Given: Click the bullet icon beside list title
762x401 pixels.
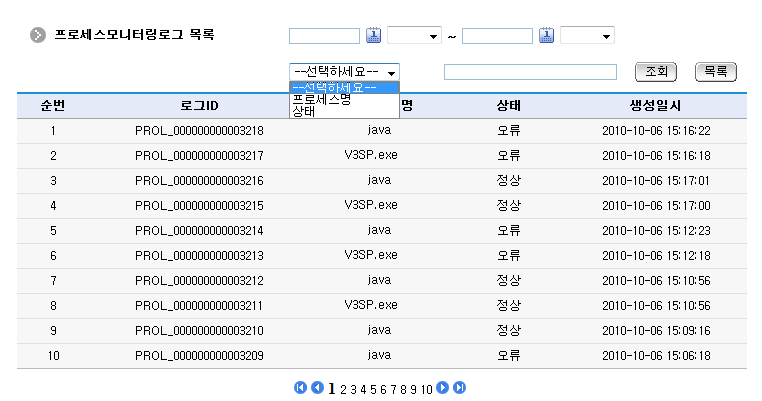Looking at the screenshot, I should (38, 35).
